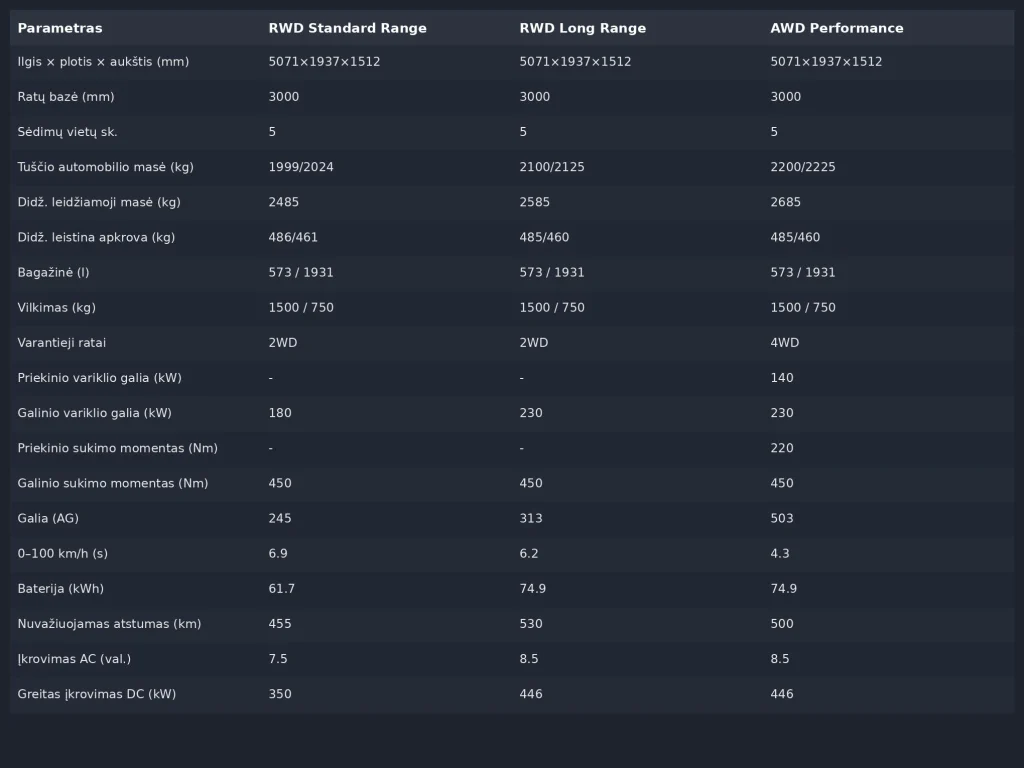The width and height of the screenshot is (1024, 768).
Task: Select the 2585 maximum permitted mass cell
Action: click(534, 202)
